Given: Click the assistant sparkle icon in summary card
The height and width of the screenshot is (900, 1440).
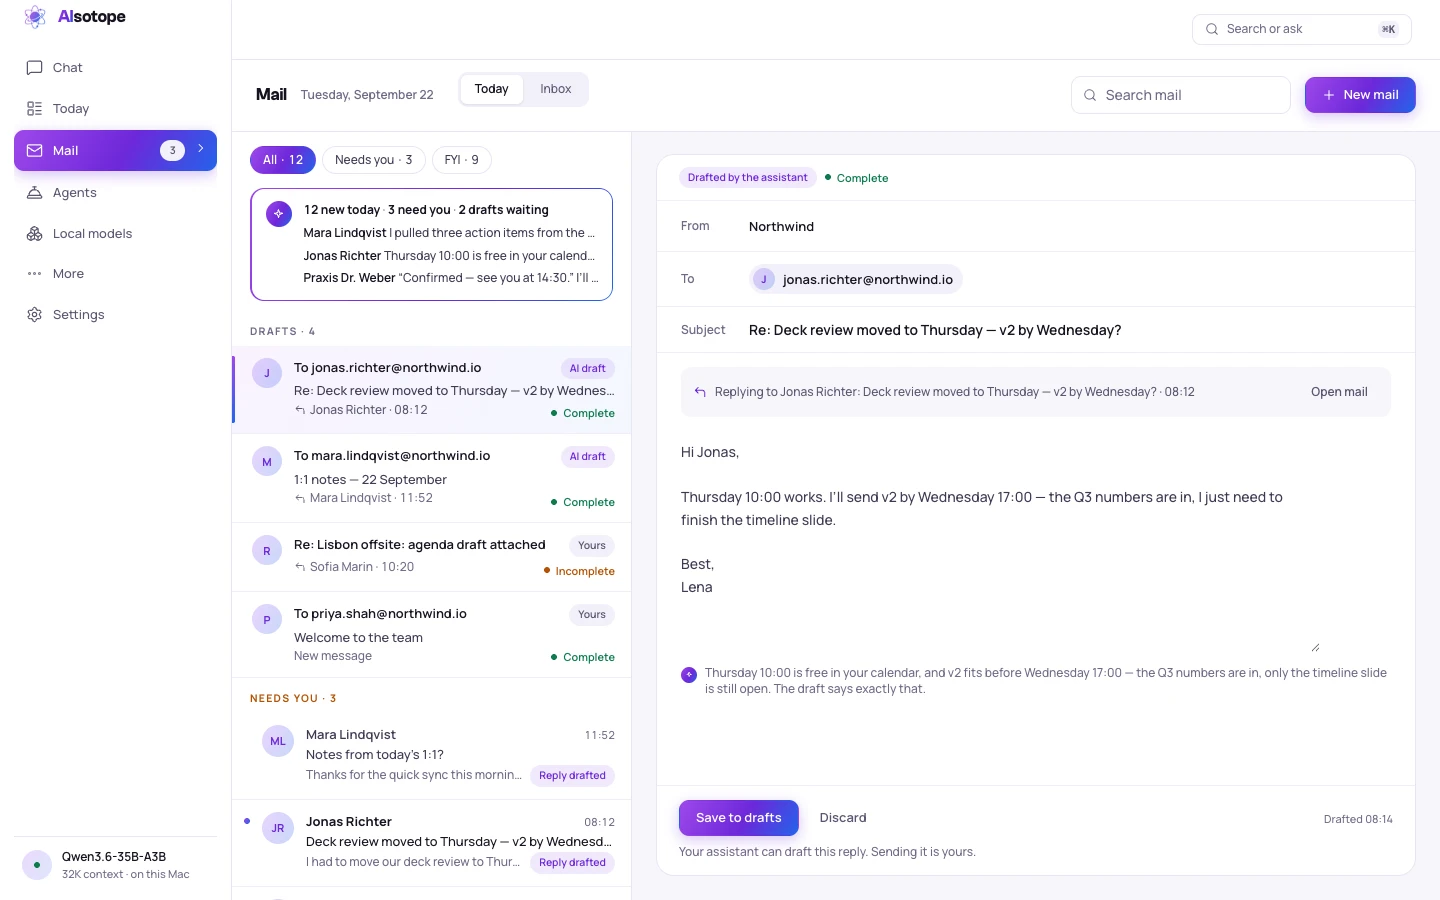Looking at the screenshot, I should [x=279, y=213].
